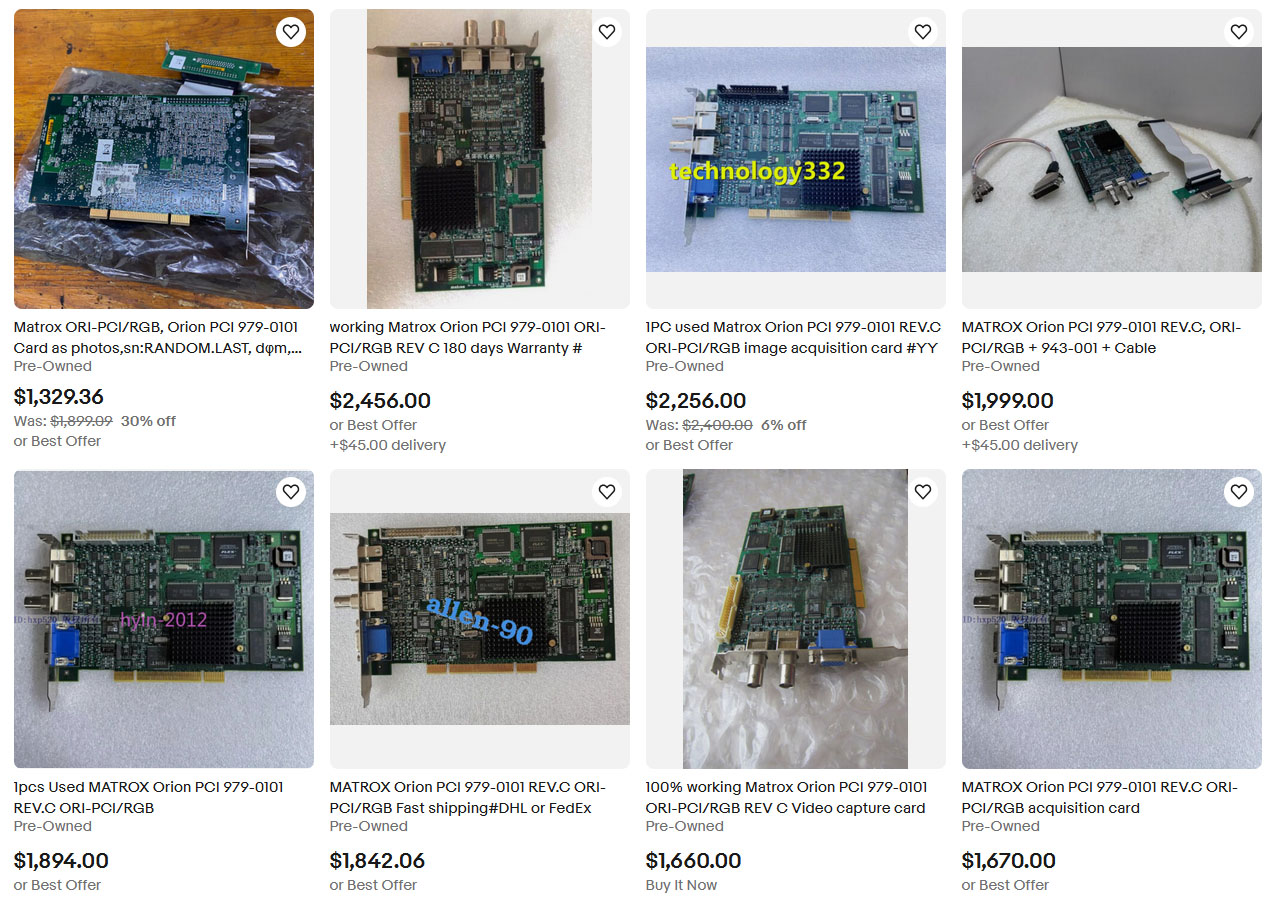Open the 100% working Video capture card title

pyautogui.click(x=787, y=797)
